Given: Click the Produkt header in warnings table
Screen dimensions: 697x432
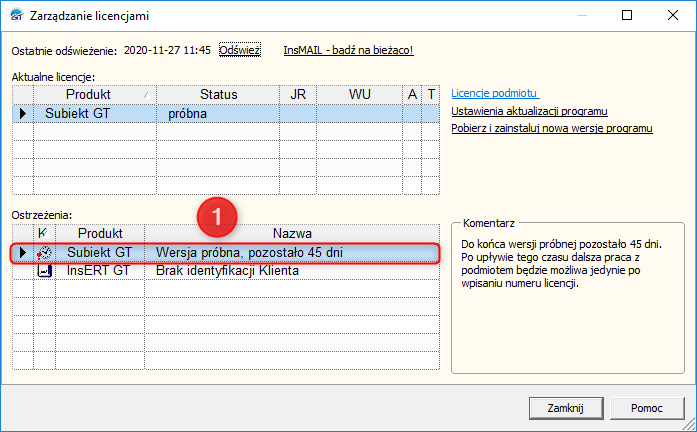Looking at the screenshot, I should (100, 233).
